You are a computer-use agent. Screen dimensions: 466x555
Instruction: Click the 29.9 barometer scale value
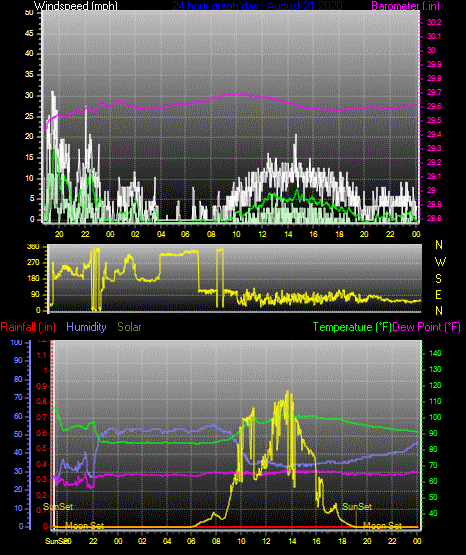(434, 64)
